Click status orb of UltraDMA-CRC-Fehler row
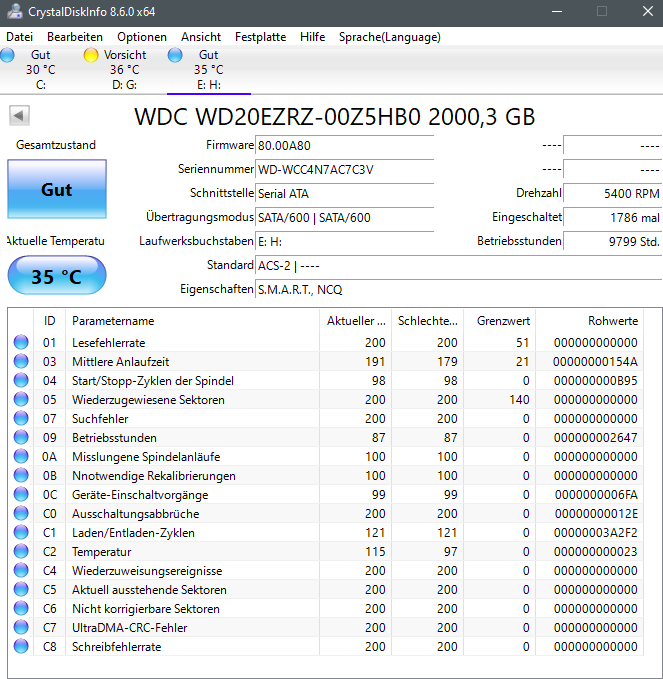This screenshot has height=679, width=663. 21,627
